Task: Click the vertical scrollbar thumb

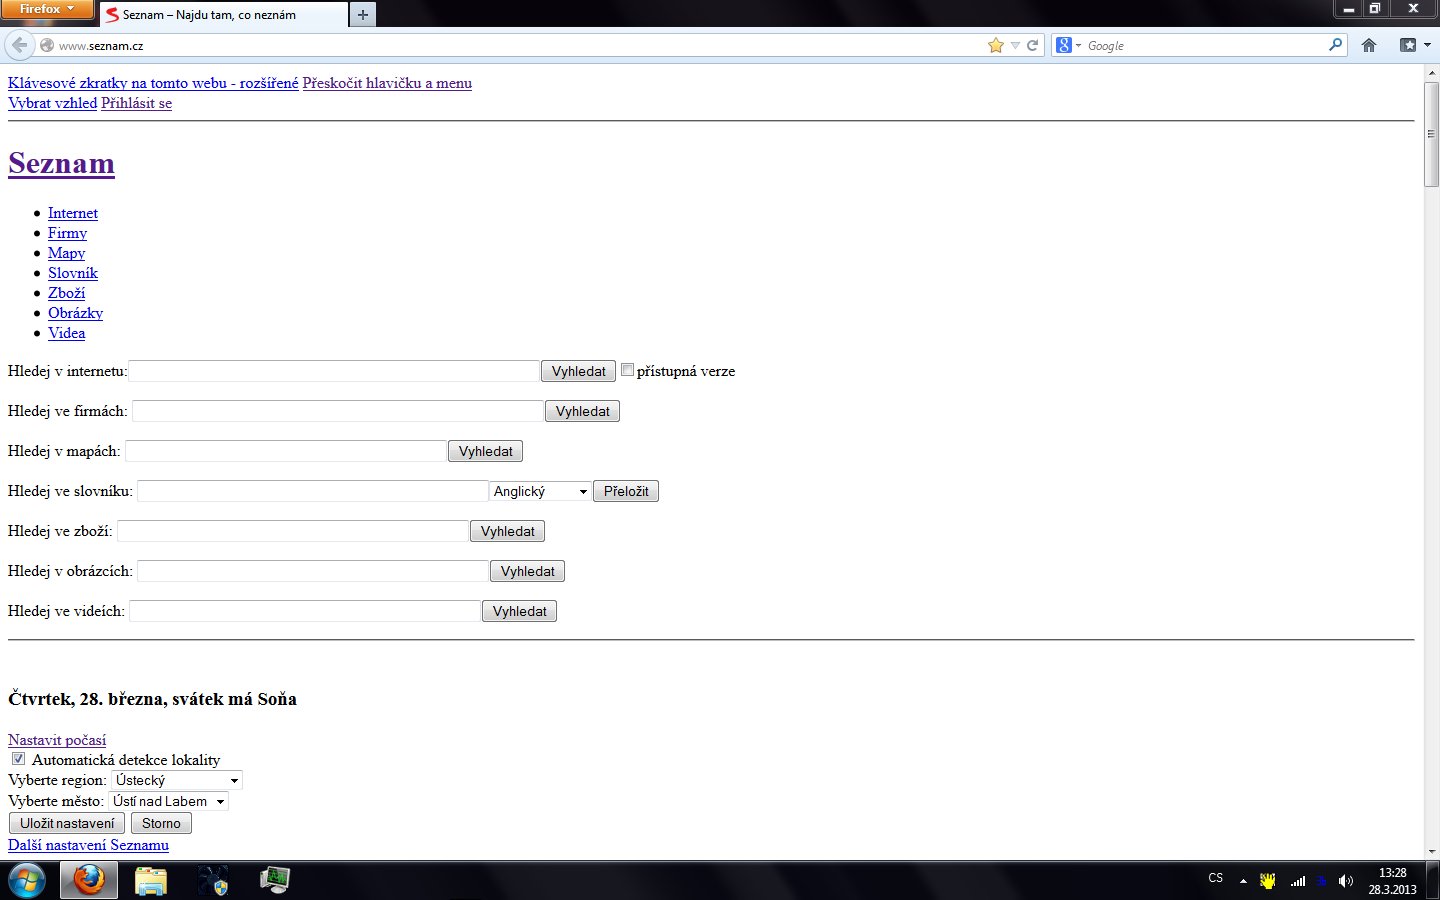Action: tap(1431, 134)
